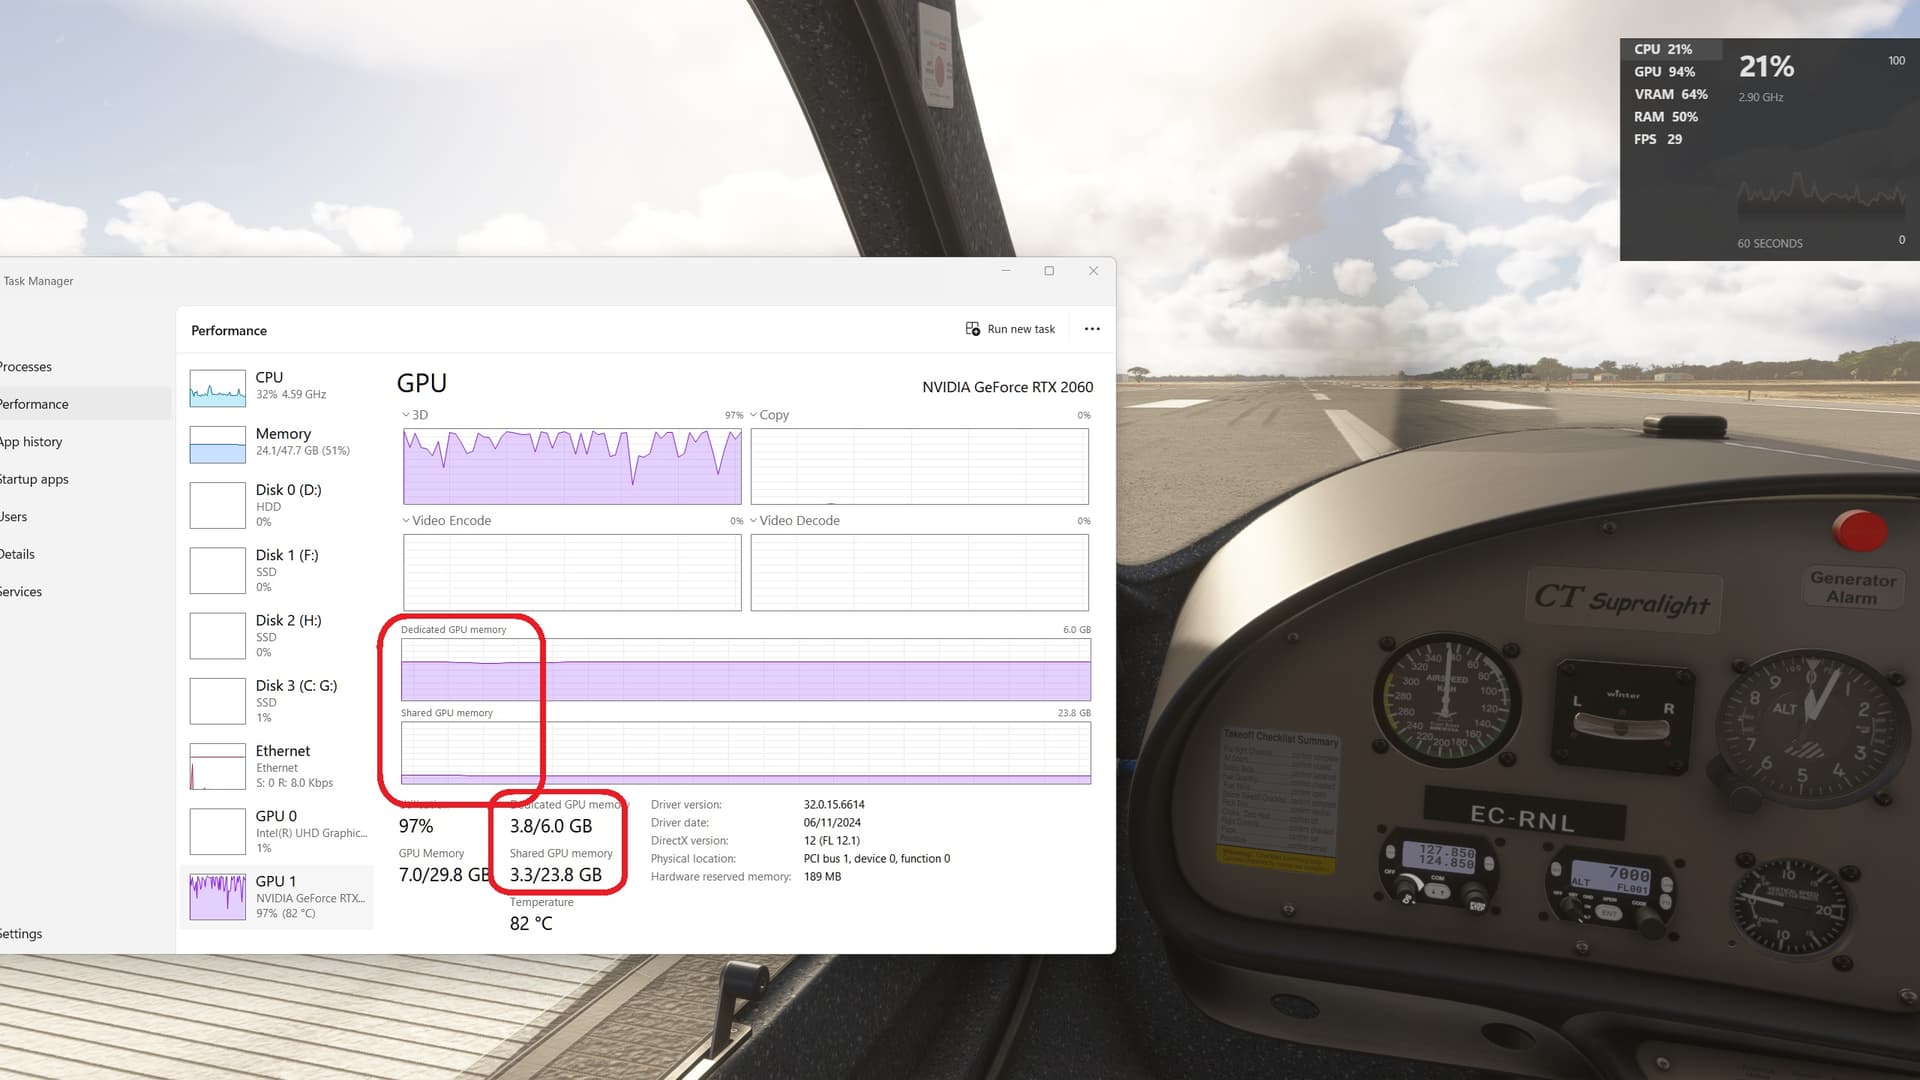Open the CPU performance thumbnail graph
Viewport: 1920px width, 1080px height.
(217, 388)
